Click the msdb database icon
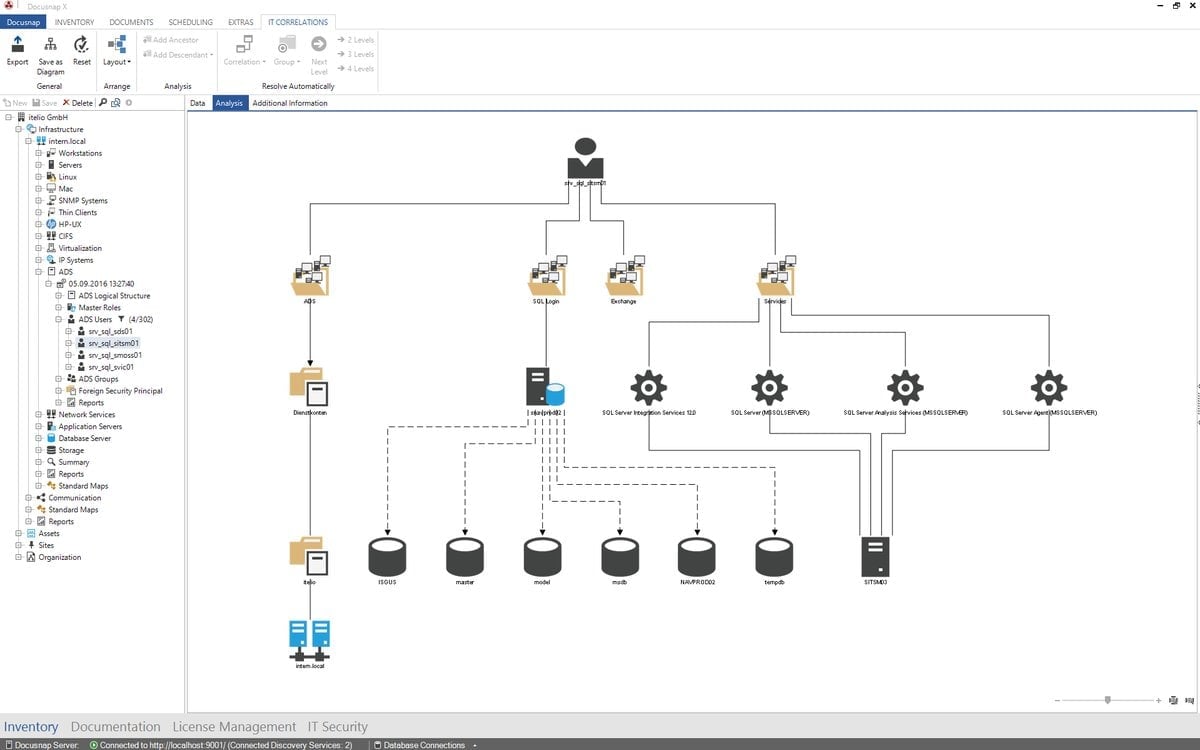The width and height of the screenshot is (1200, 750). point(619,556)
